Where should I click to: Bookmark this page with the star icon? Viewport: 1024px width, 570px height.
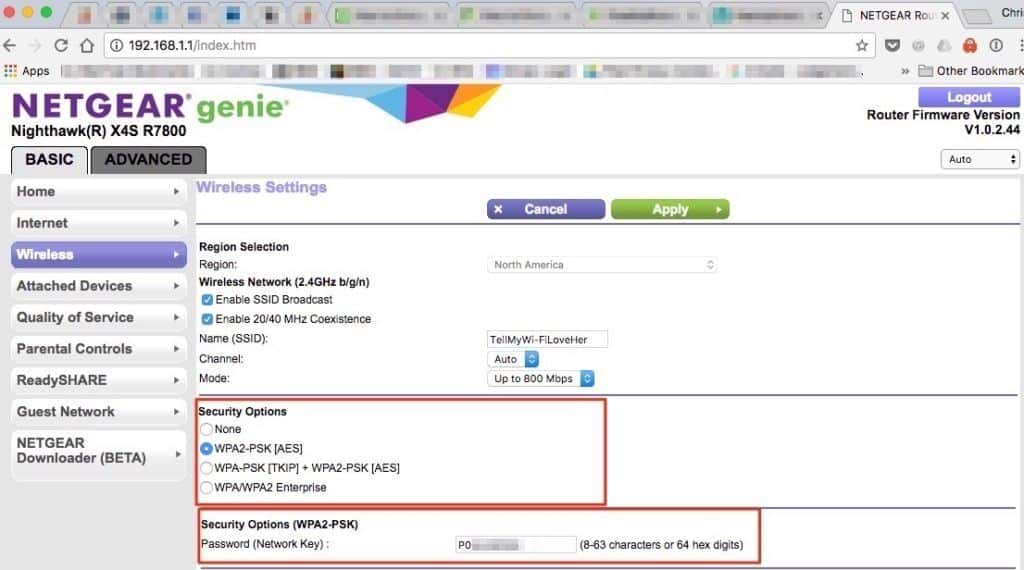[x=861, y=45]
